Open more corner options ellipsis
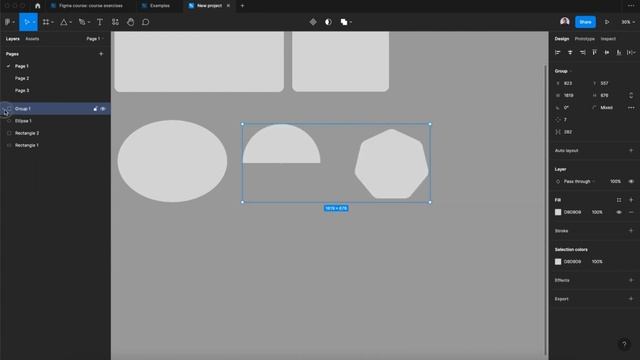 631,108
